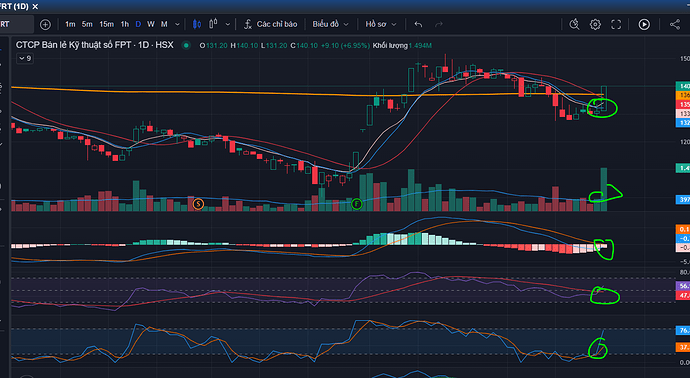The image size is (690, 378).
Task: Click the 150 price scale label
Action: click(685, 59)
